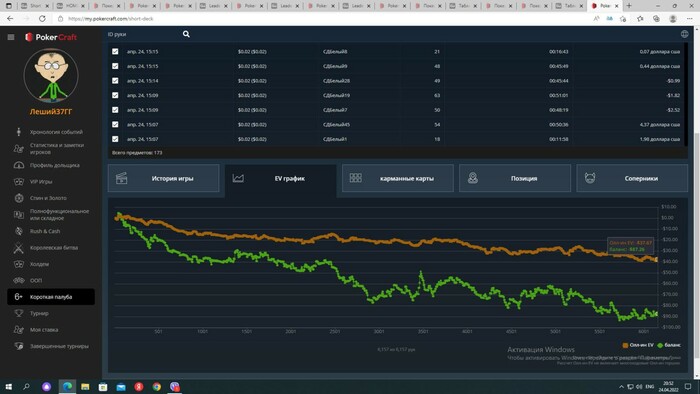The height and width of the screenshot is (394, 700).
Task: Open browser favorites star icon
Action: (x=640, y=19)
